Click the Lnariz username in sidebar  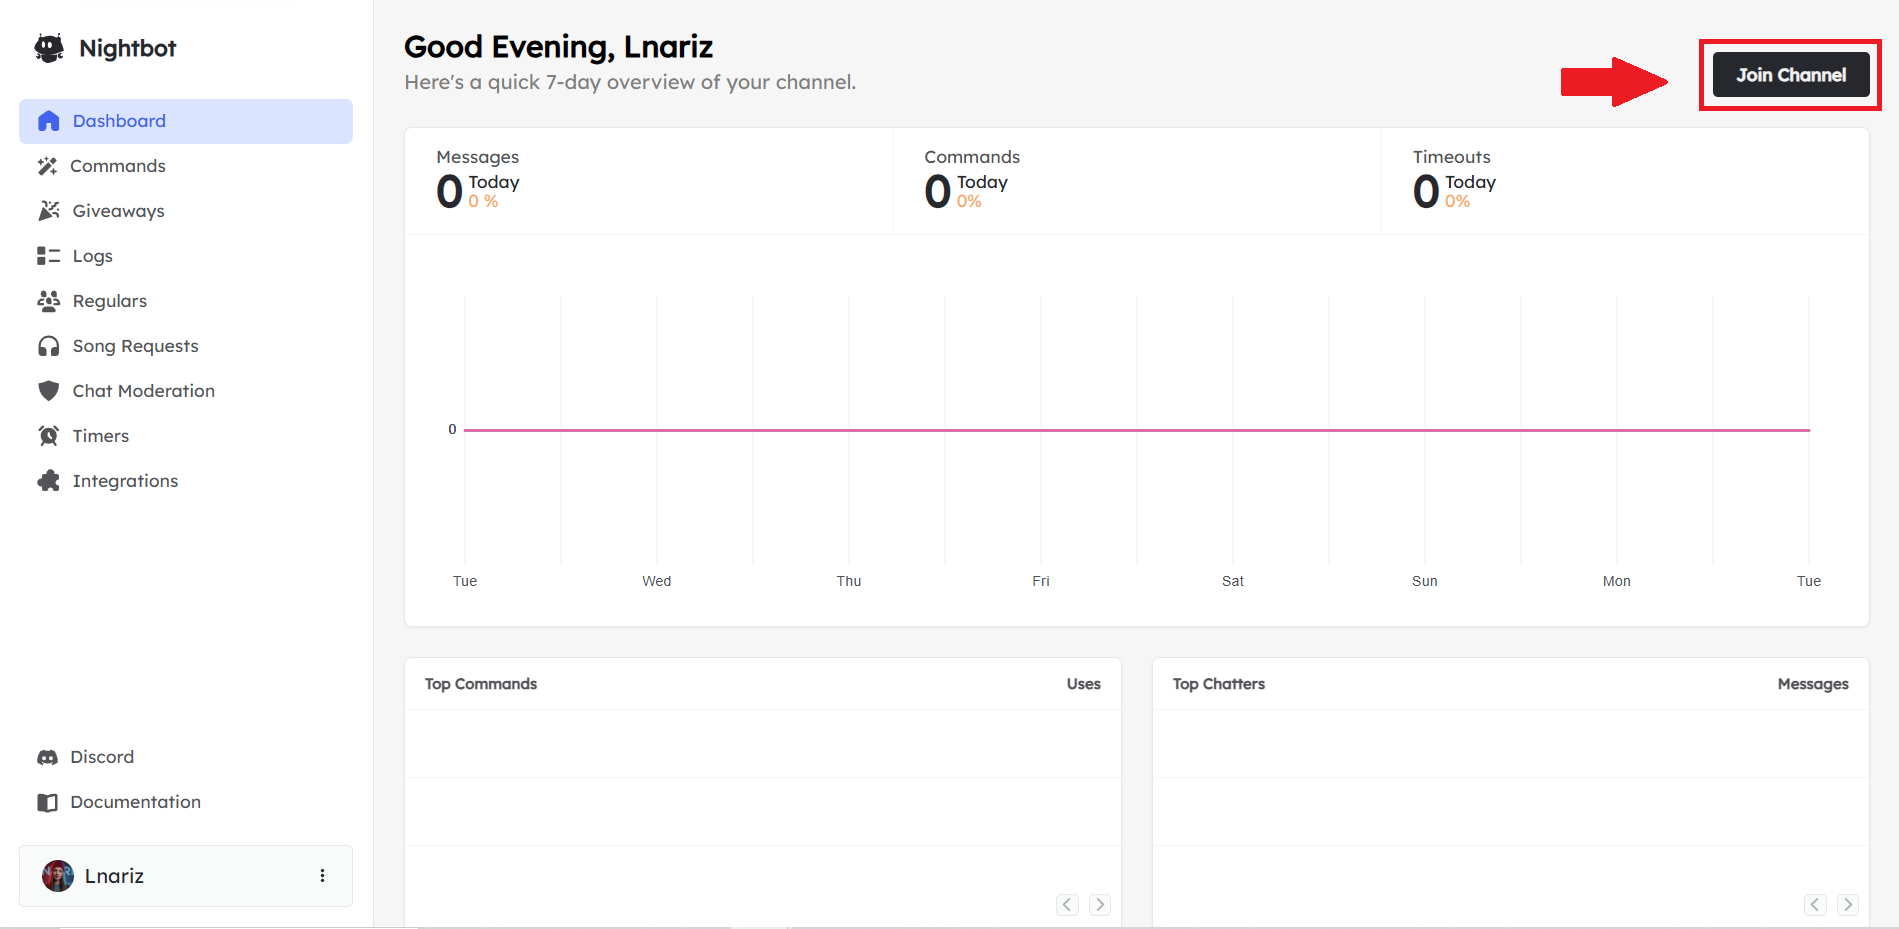114,876
